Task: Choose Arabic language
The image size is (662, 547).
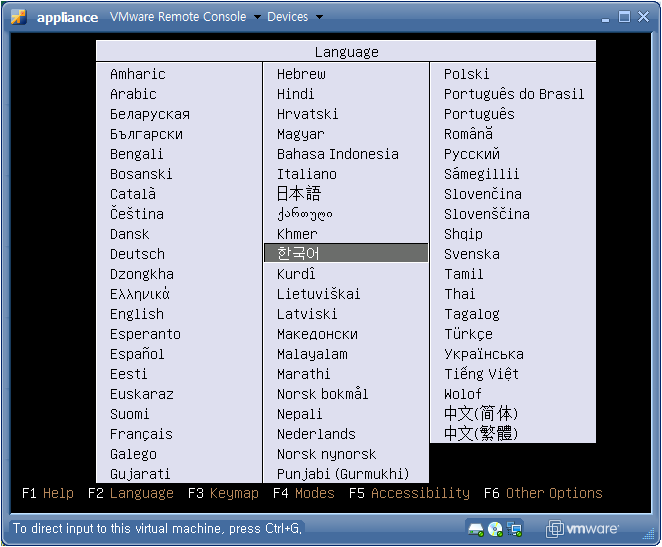Action: [133, 94]
